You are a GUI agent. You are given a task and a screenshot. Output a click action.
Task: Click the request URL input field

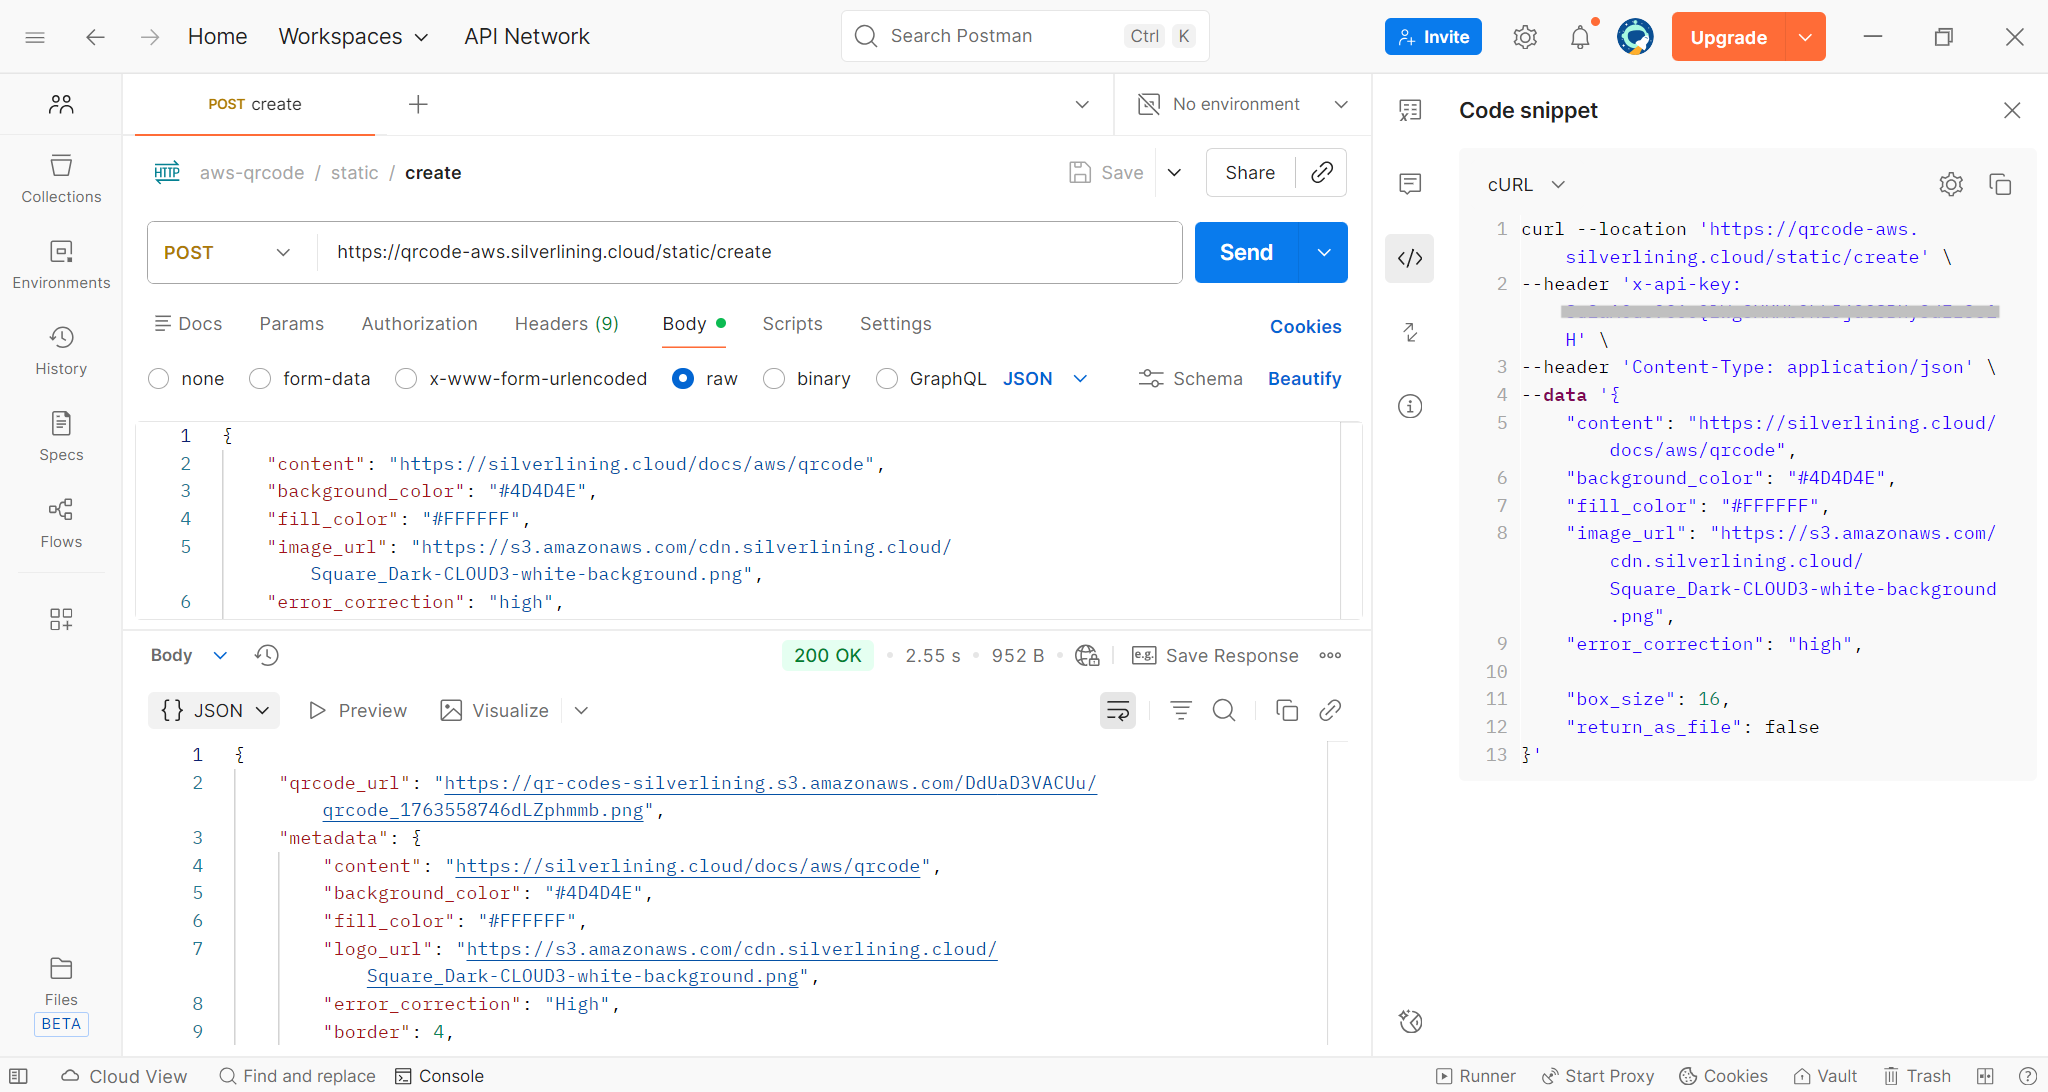coord(750,252)
